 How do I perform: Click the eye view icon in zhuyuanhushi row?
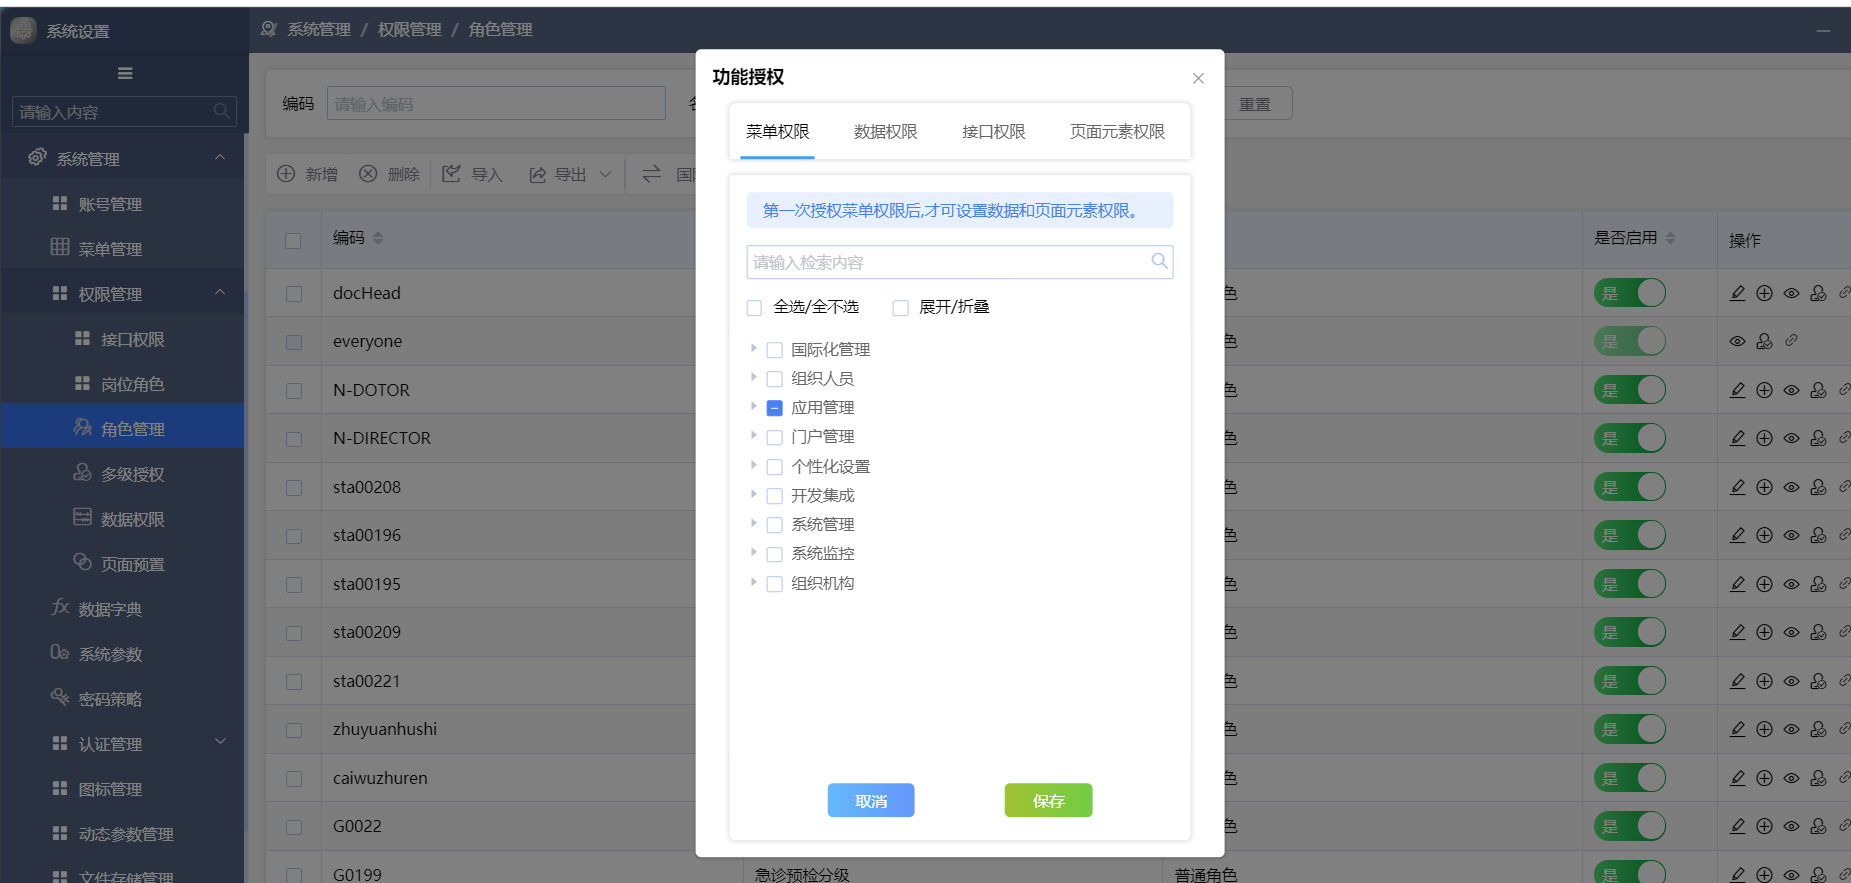[x=1792, y=729]
